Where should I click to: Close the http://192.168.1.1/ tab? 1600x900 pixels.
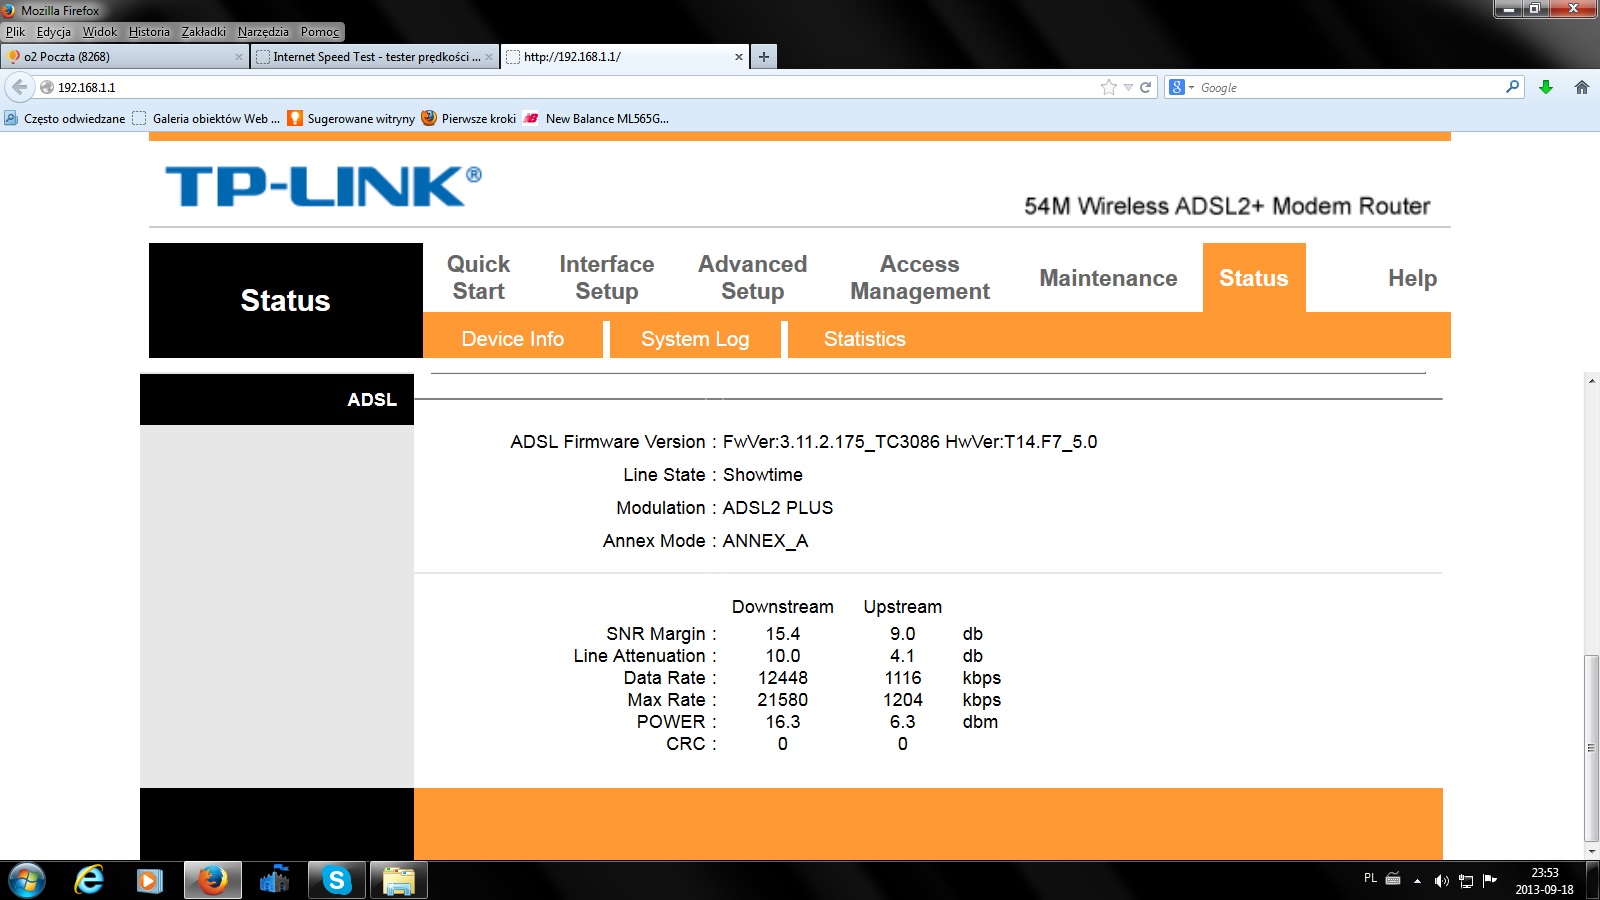tap(739, 57)
